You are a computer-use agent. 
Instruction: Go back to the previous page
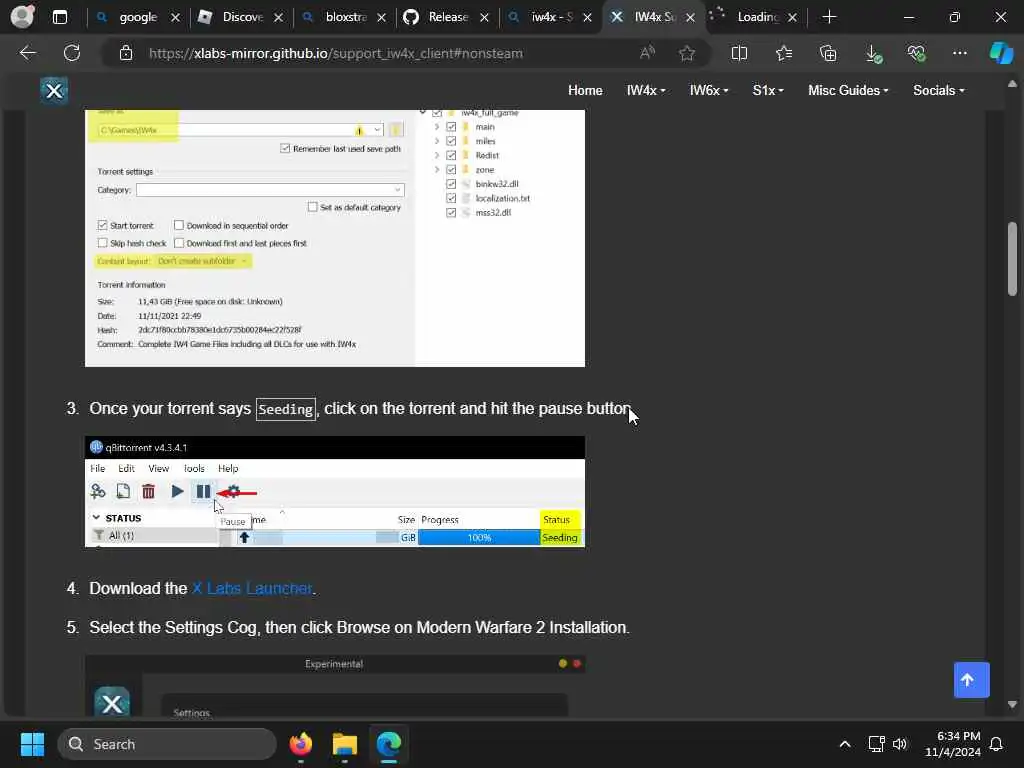pos(27,53)
